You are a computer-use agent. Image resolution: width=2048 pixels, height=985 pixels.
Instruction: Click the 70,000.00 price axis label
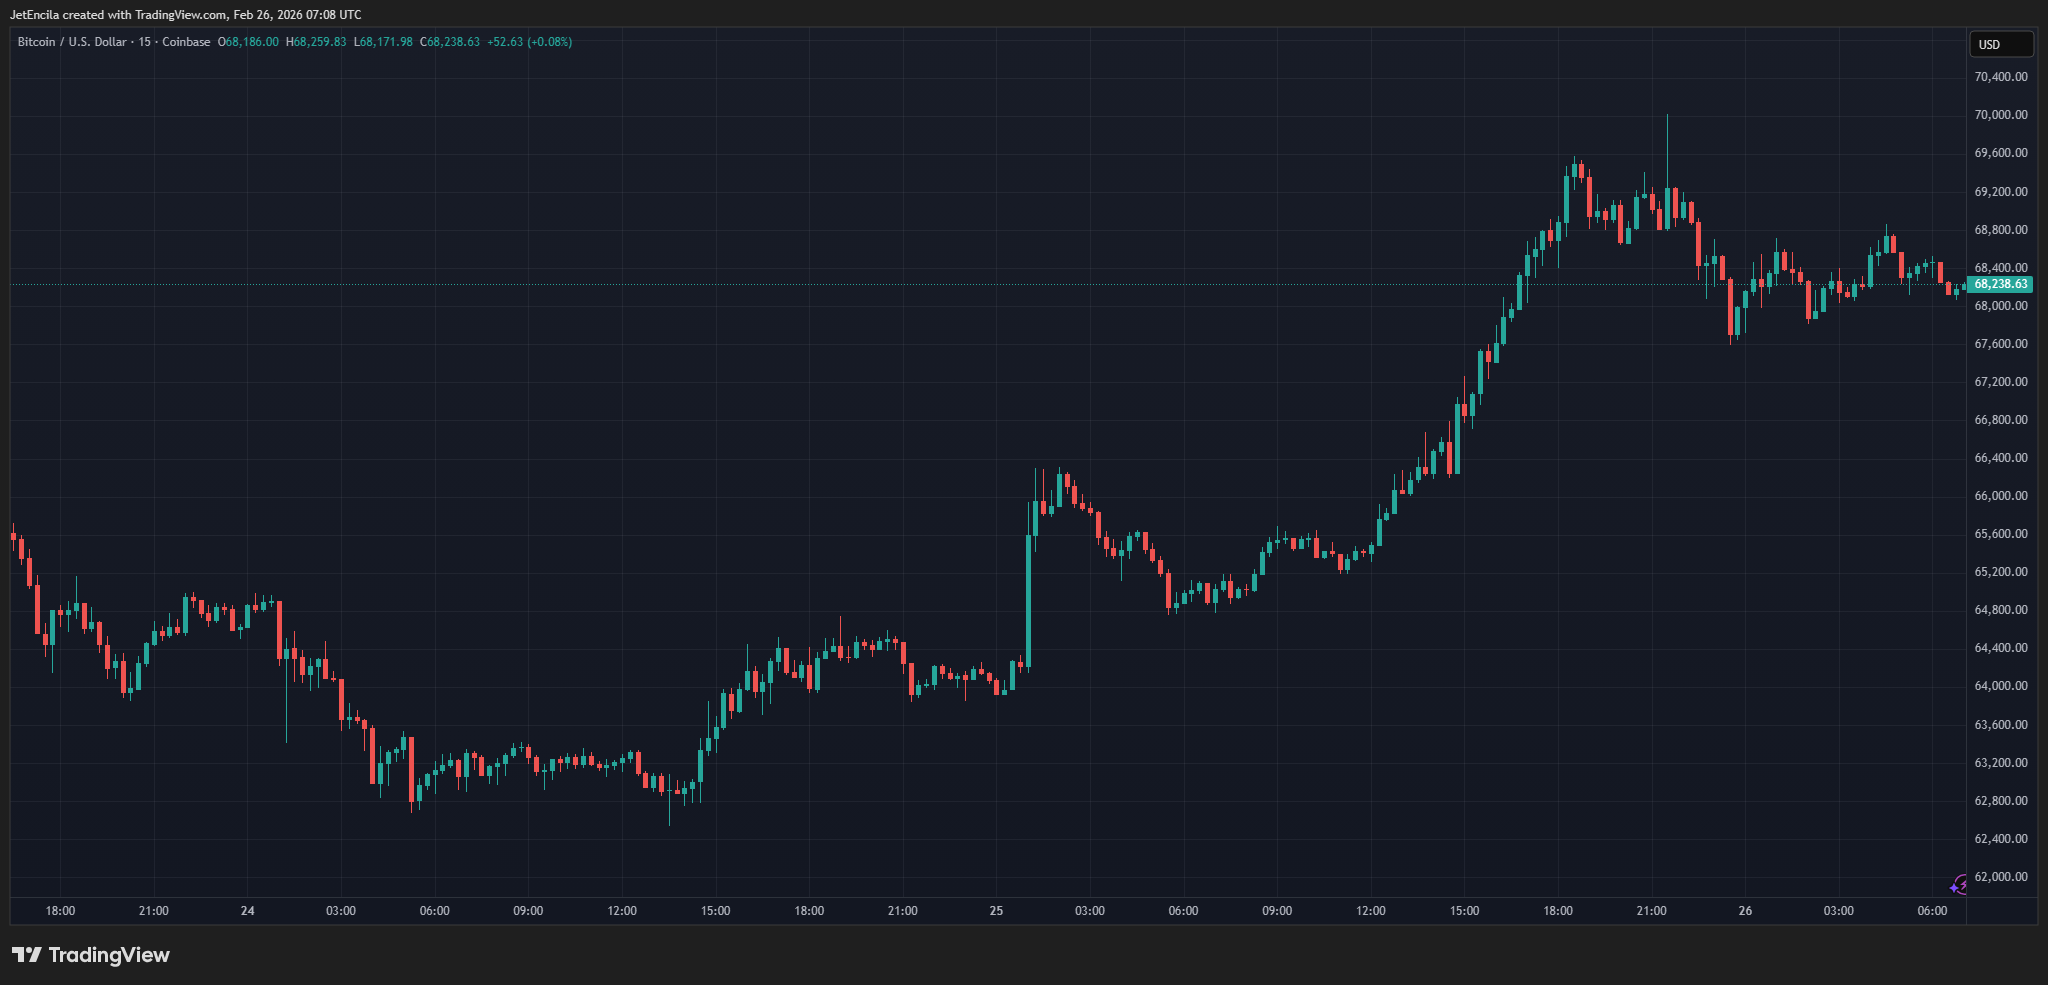coord(2000,115)
